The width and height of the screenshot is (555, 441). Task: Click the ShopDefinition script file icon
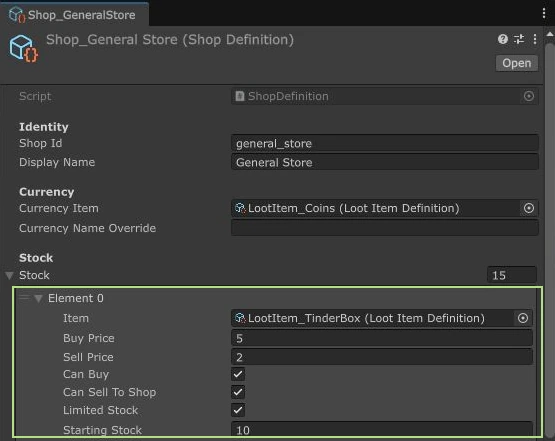(240, 96)
